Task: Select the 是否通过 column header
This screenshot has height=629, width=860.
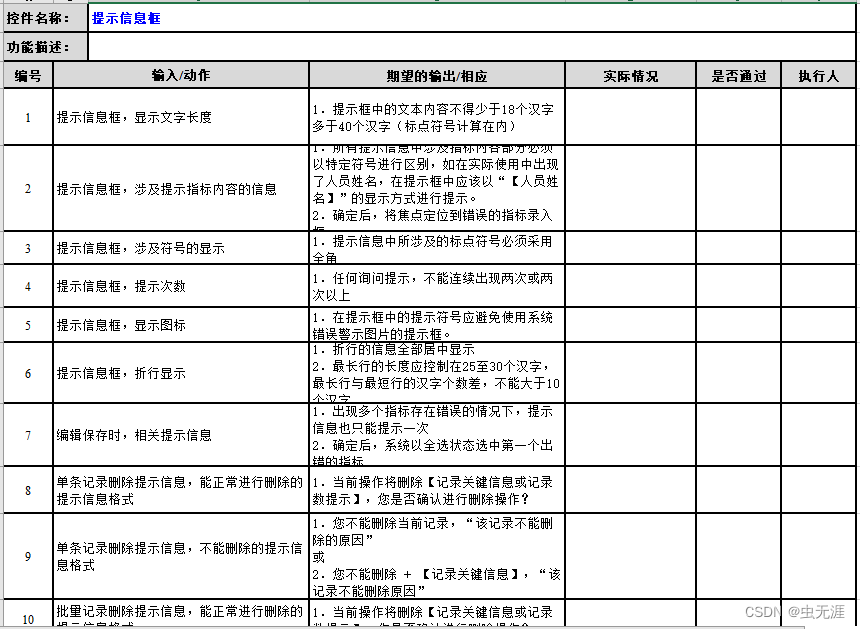Action: click(x=738, y=75)
